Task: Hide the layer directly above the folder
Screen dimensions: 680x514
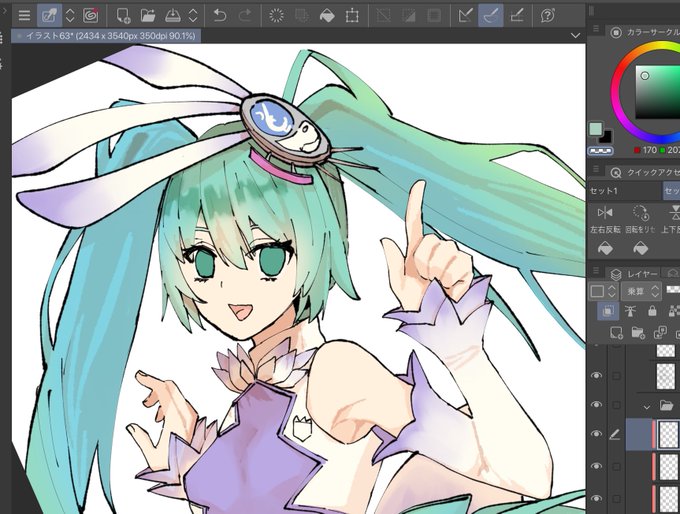Action: pos(597,375)
